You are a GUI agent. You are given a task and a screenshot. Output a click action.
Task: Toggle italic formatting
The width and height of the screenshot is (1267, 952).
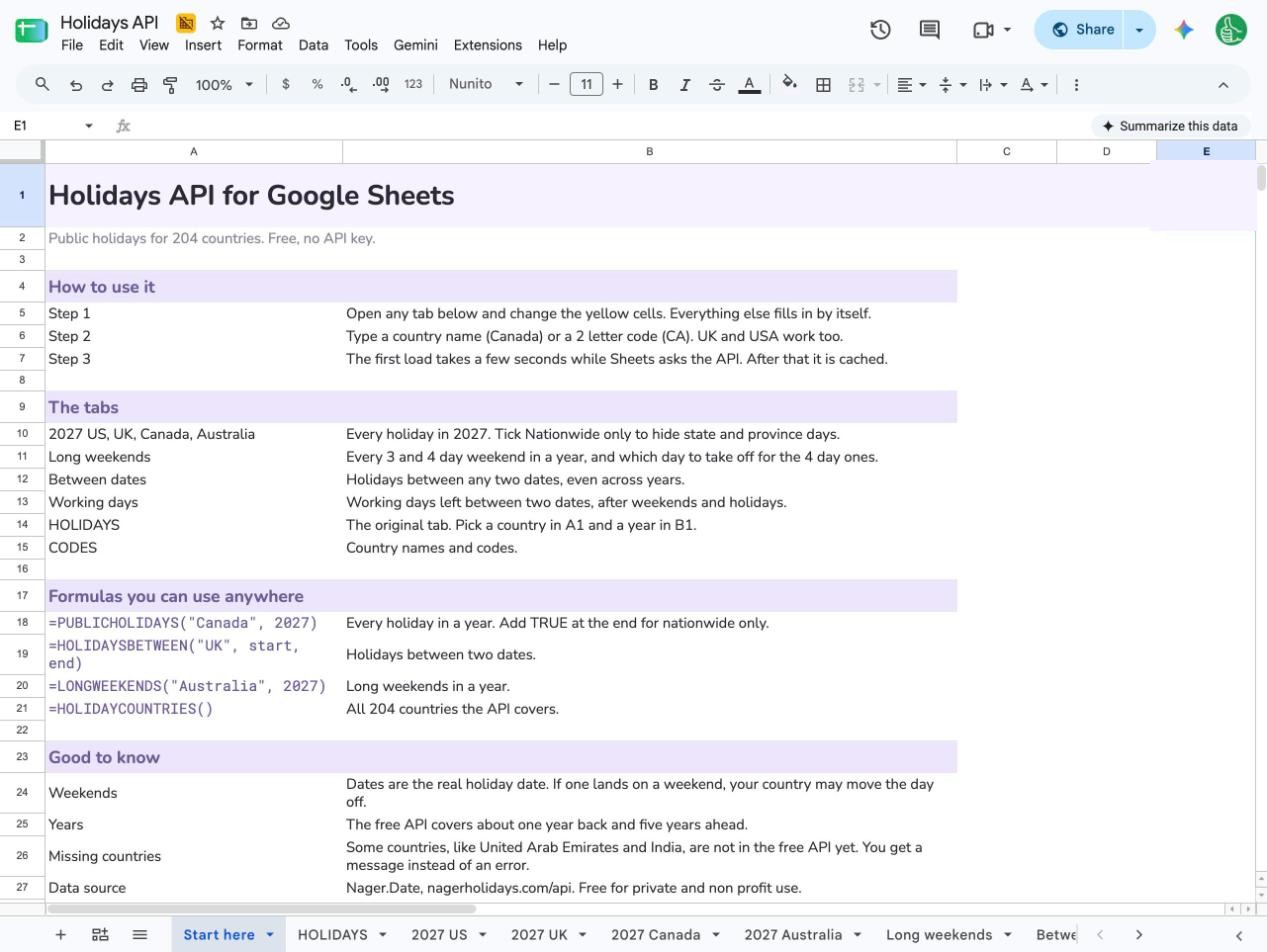pos(685,85)
